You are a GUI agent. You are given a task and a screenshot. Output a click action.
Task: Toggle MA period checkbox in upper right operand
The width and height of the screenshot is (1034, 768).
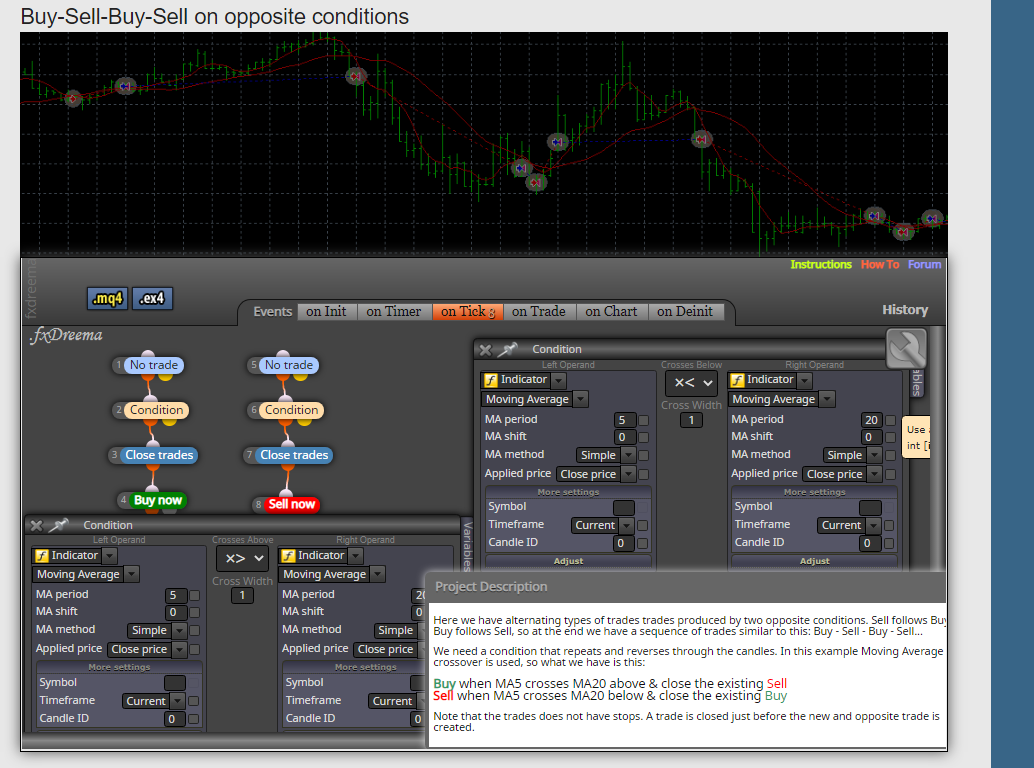[x=890, y=420]
